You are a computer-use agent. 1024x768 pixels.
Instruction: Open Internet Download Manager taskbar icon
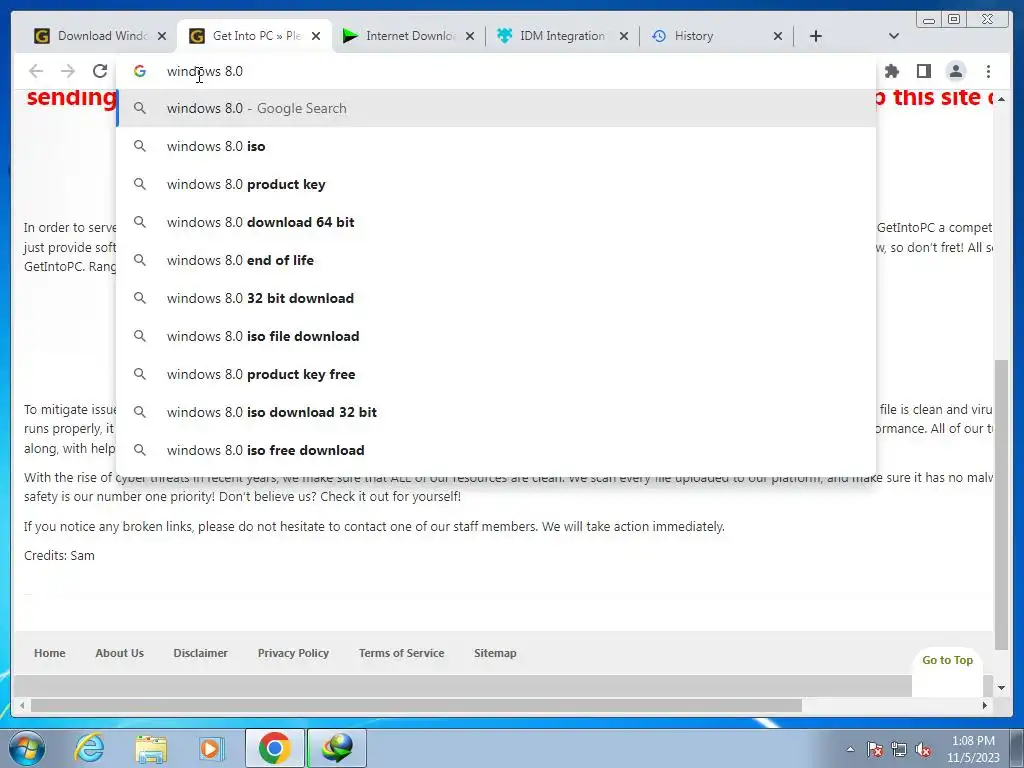336,748
